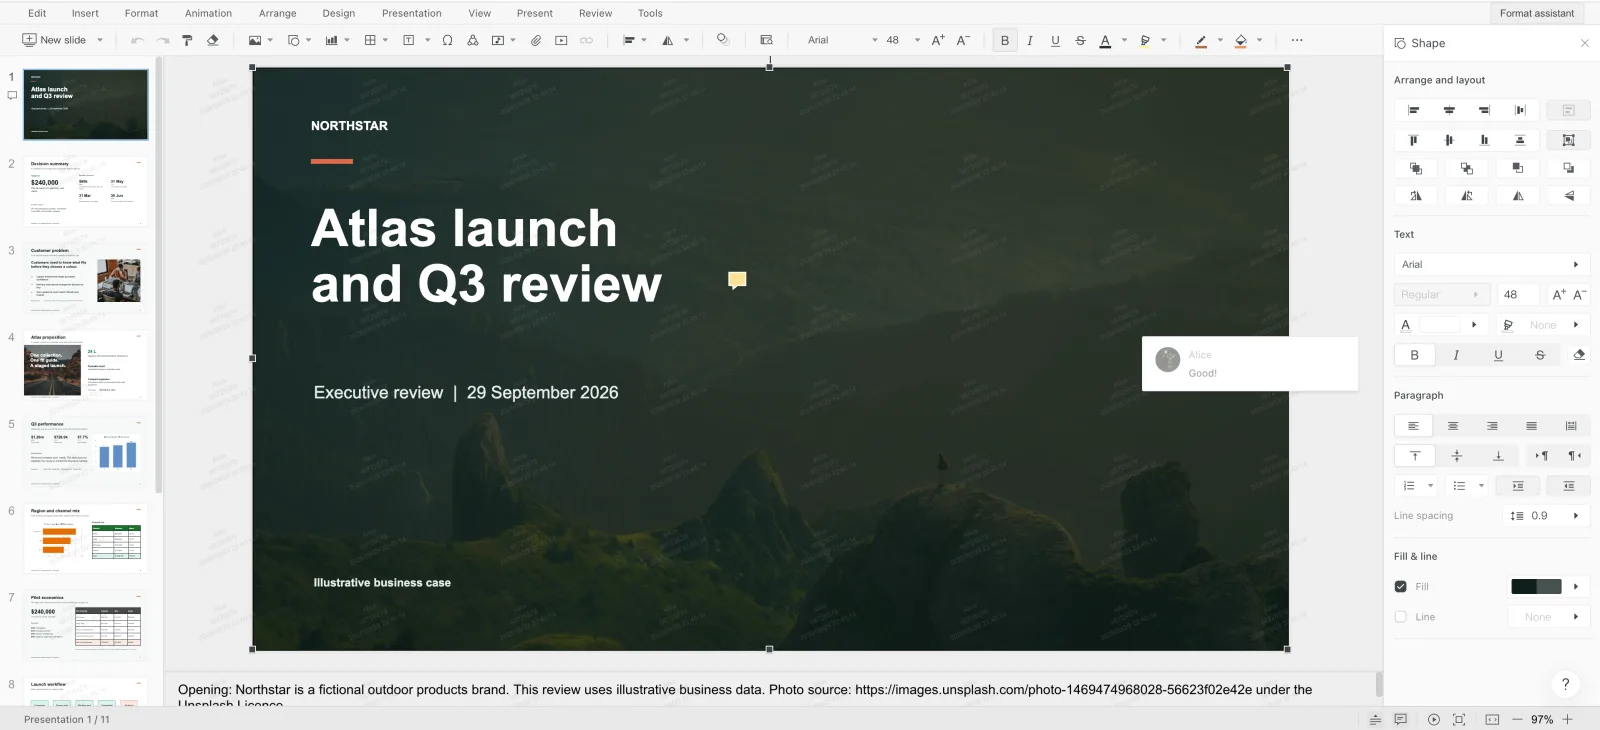Align shape to top in Arrange panel
1600x730 pixels.
tap(1413, 140)
